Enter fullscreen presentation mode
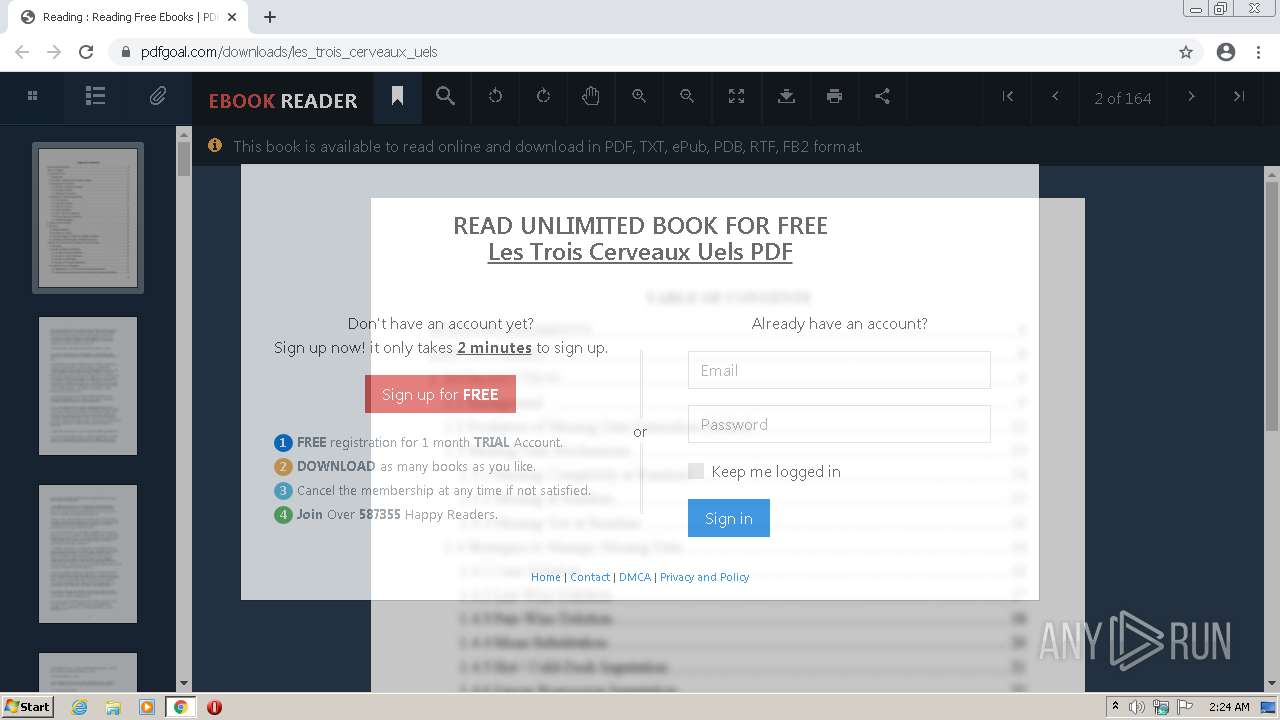 [736, 96]
